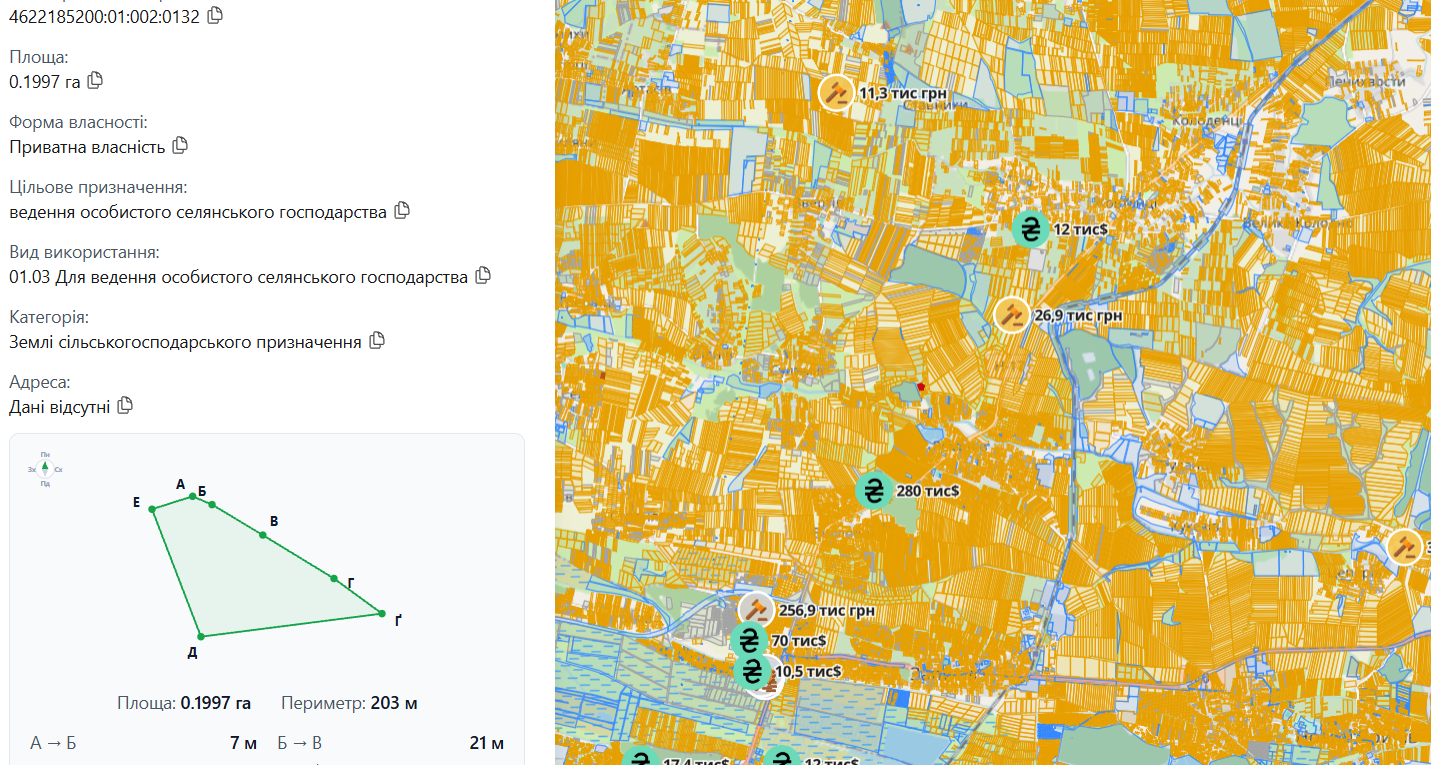The image size is (1431, 765).
Task: Click the Периметр: 203 м text
Action: (x=350, y=703)
